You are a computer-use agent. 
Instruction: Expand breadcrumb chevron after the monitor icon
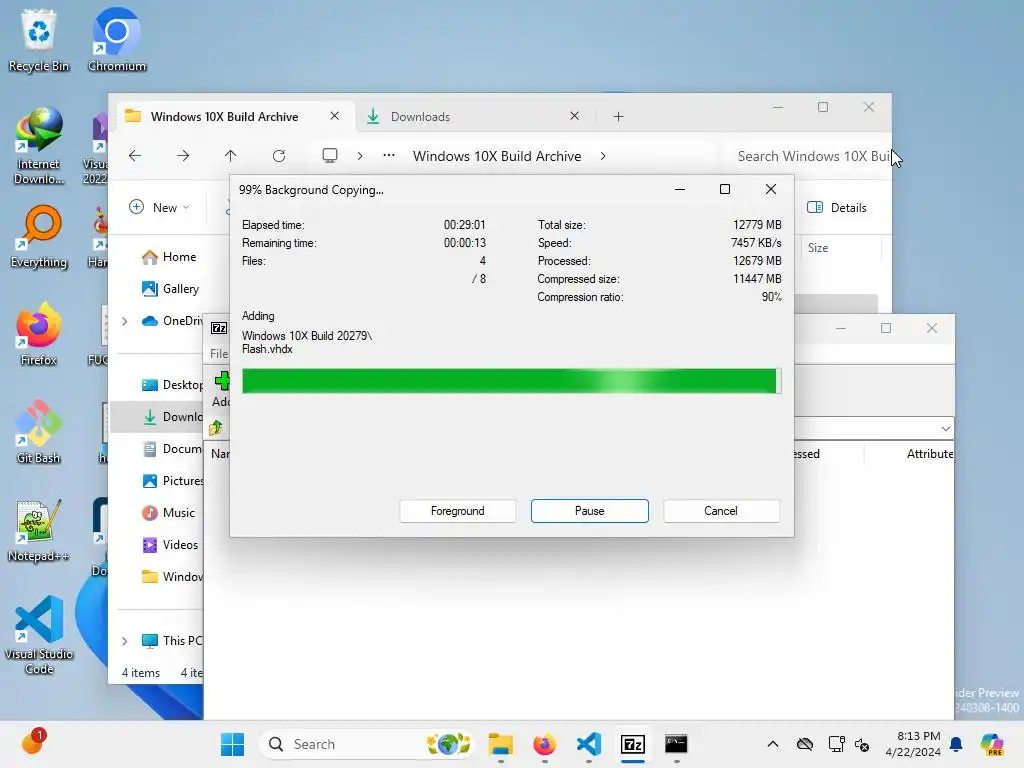(360, 155)
